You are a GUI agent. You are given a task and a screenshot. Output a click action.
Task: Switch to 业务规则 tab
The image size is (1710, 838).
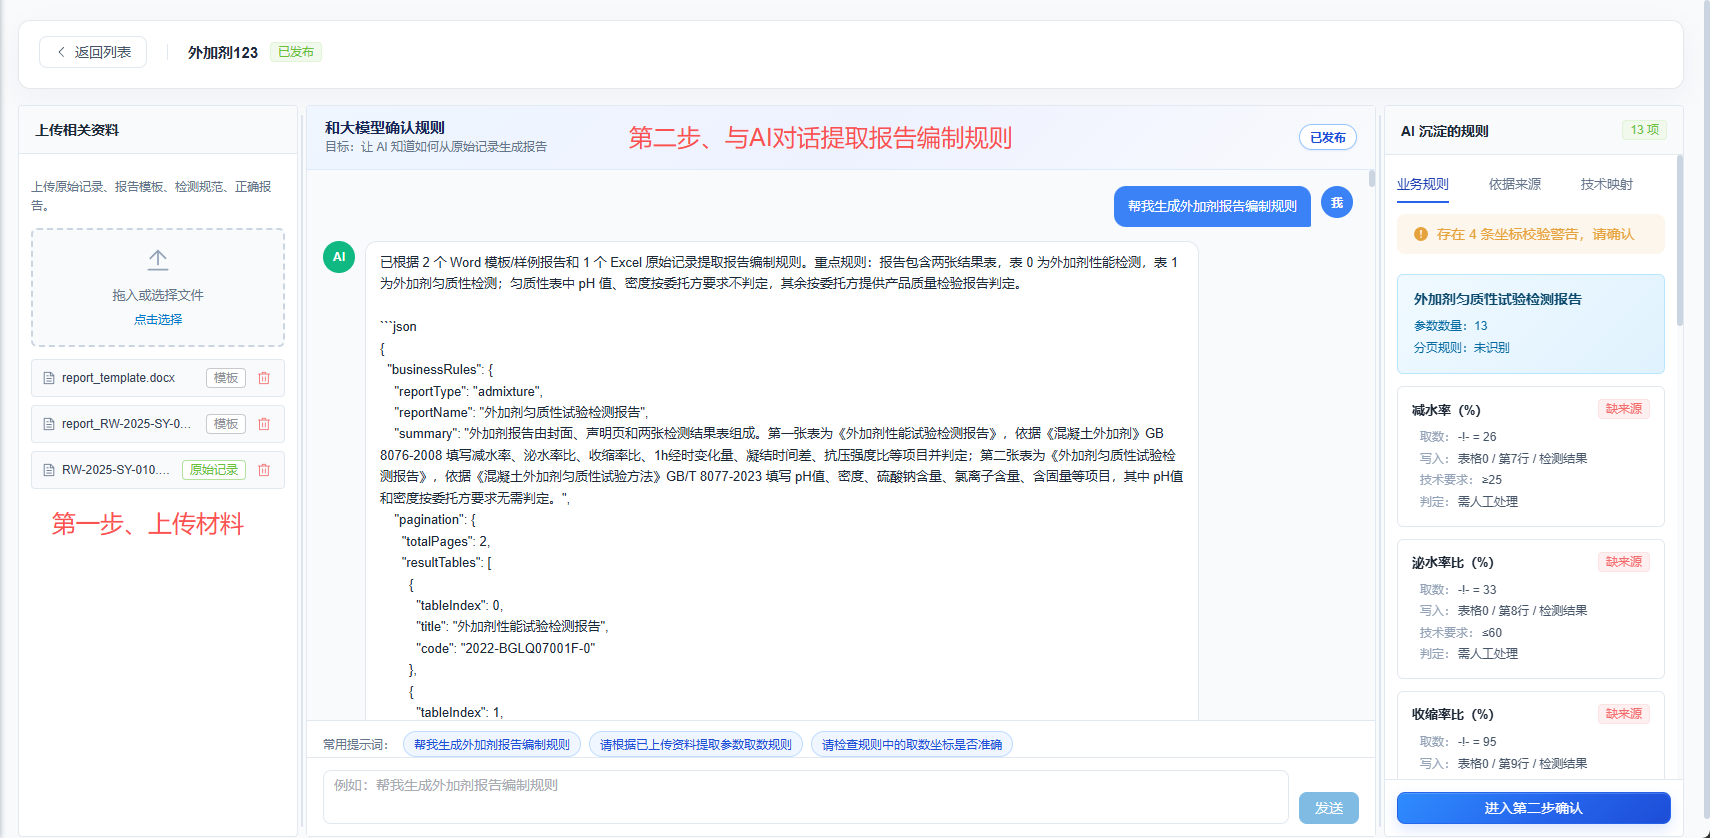pyautogui.click(x=1423, y=185)
